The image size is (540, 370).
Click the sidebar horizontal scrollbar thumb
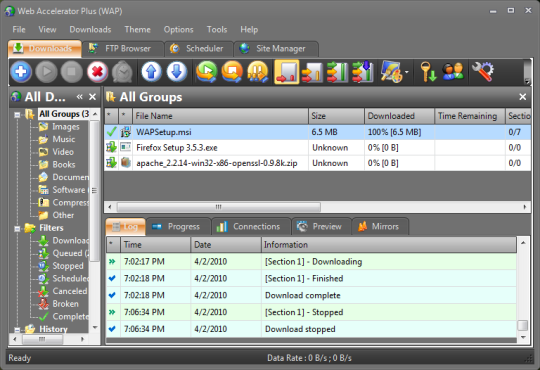[x=42, y=339]
